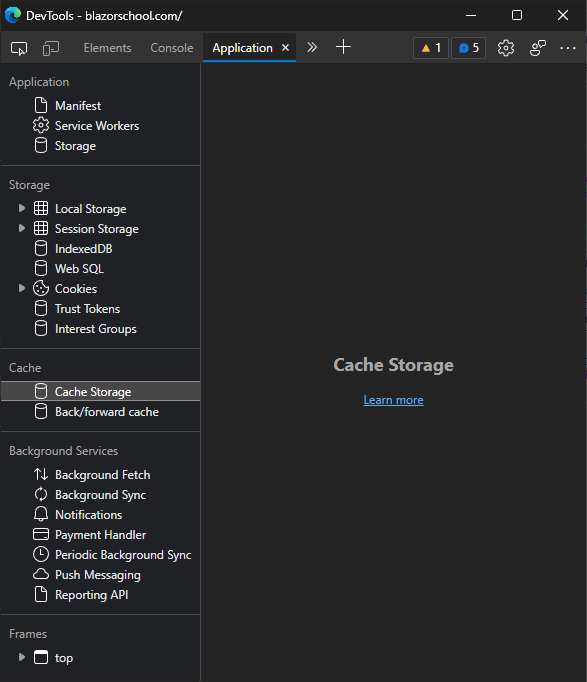587x682 pixels.
Task: Expand the Cookies tree node
Action: click(21, 288)
